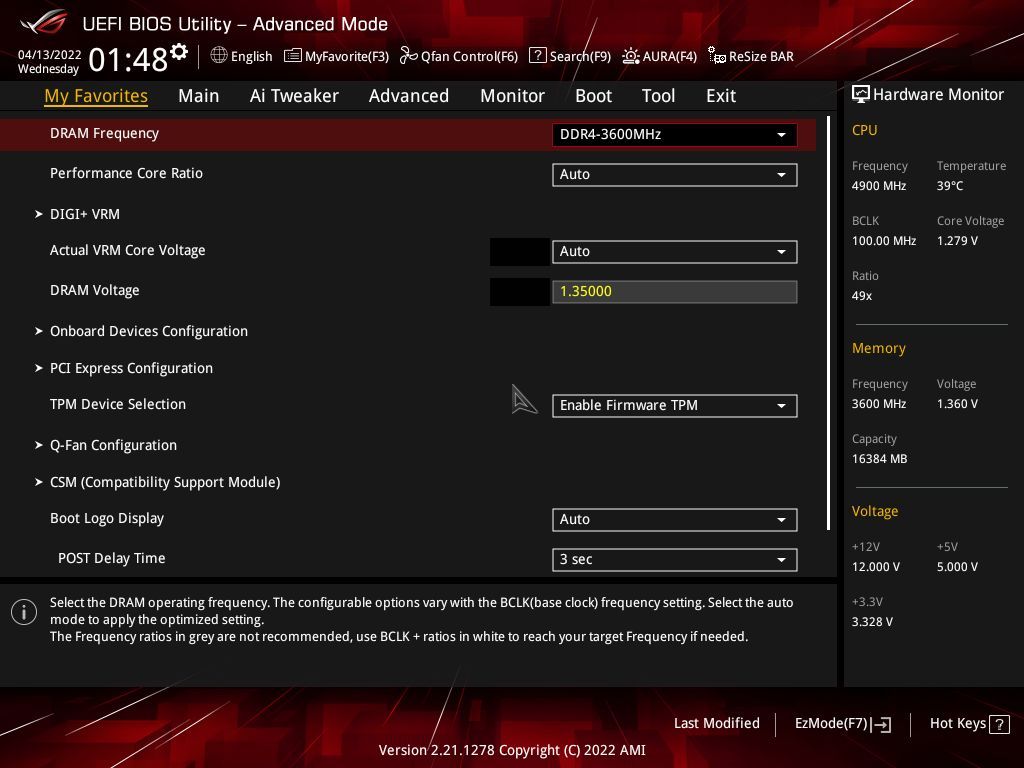
Task: Open MyFavorite(F3) list icon
Action: pos(293,56)
